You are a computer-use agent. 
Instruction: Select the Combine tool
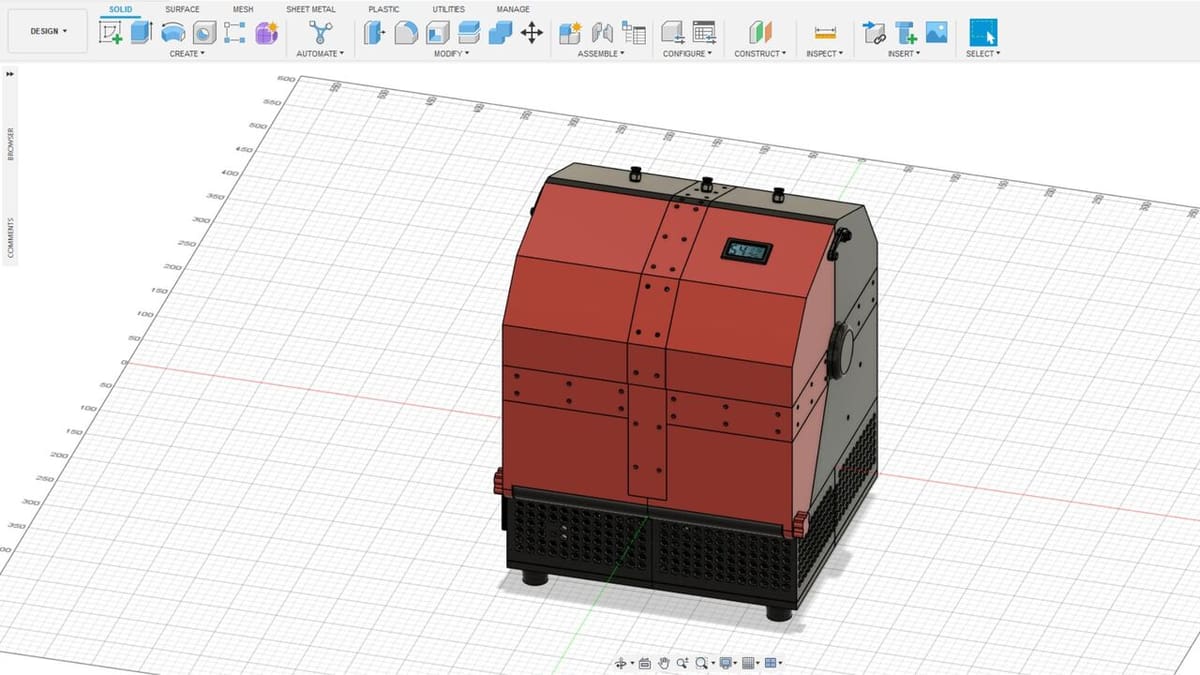point(500,33)
